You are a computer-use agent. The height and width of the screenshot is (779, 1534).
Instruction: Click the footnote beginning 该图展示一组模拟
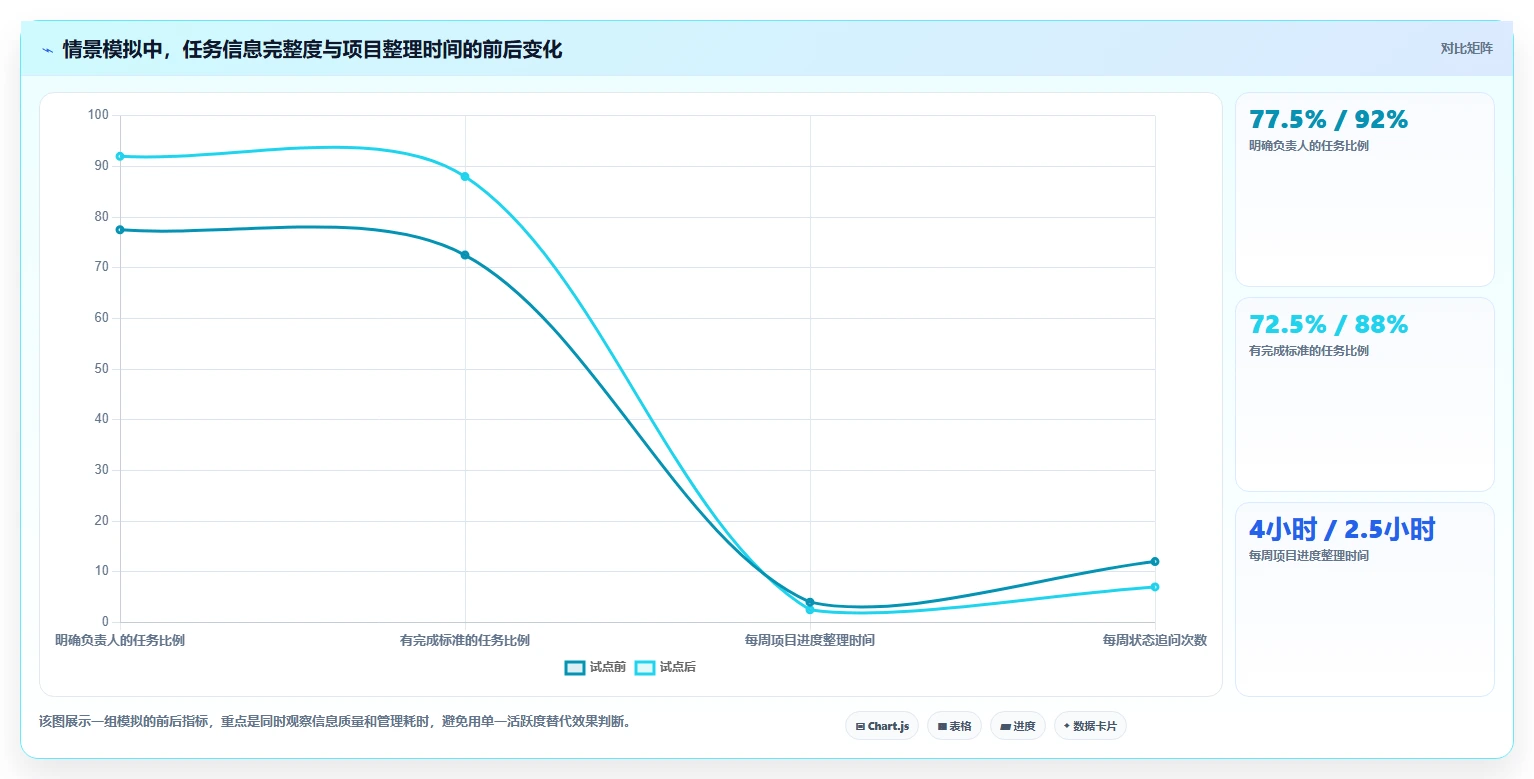[335, 721]
